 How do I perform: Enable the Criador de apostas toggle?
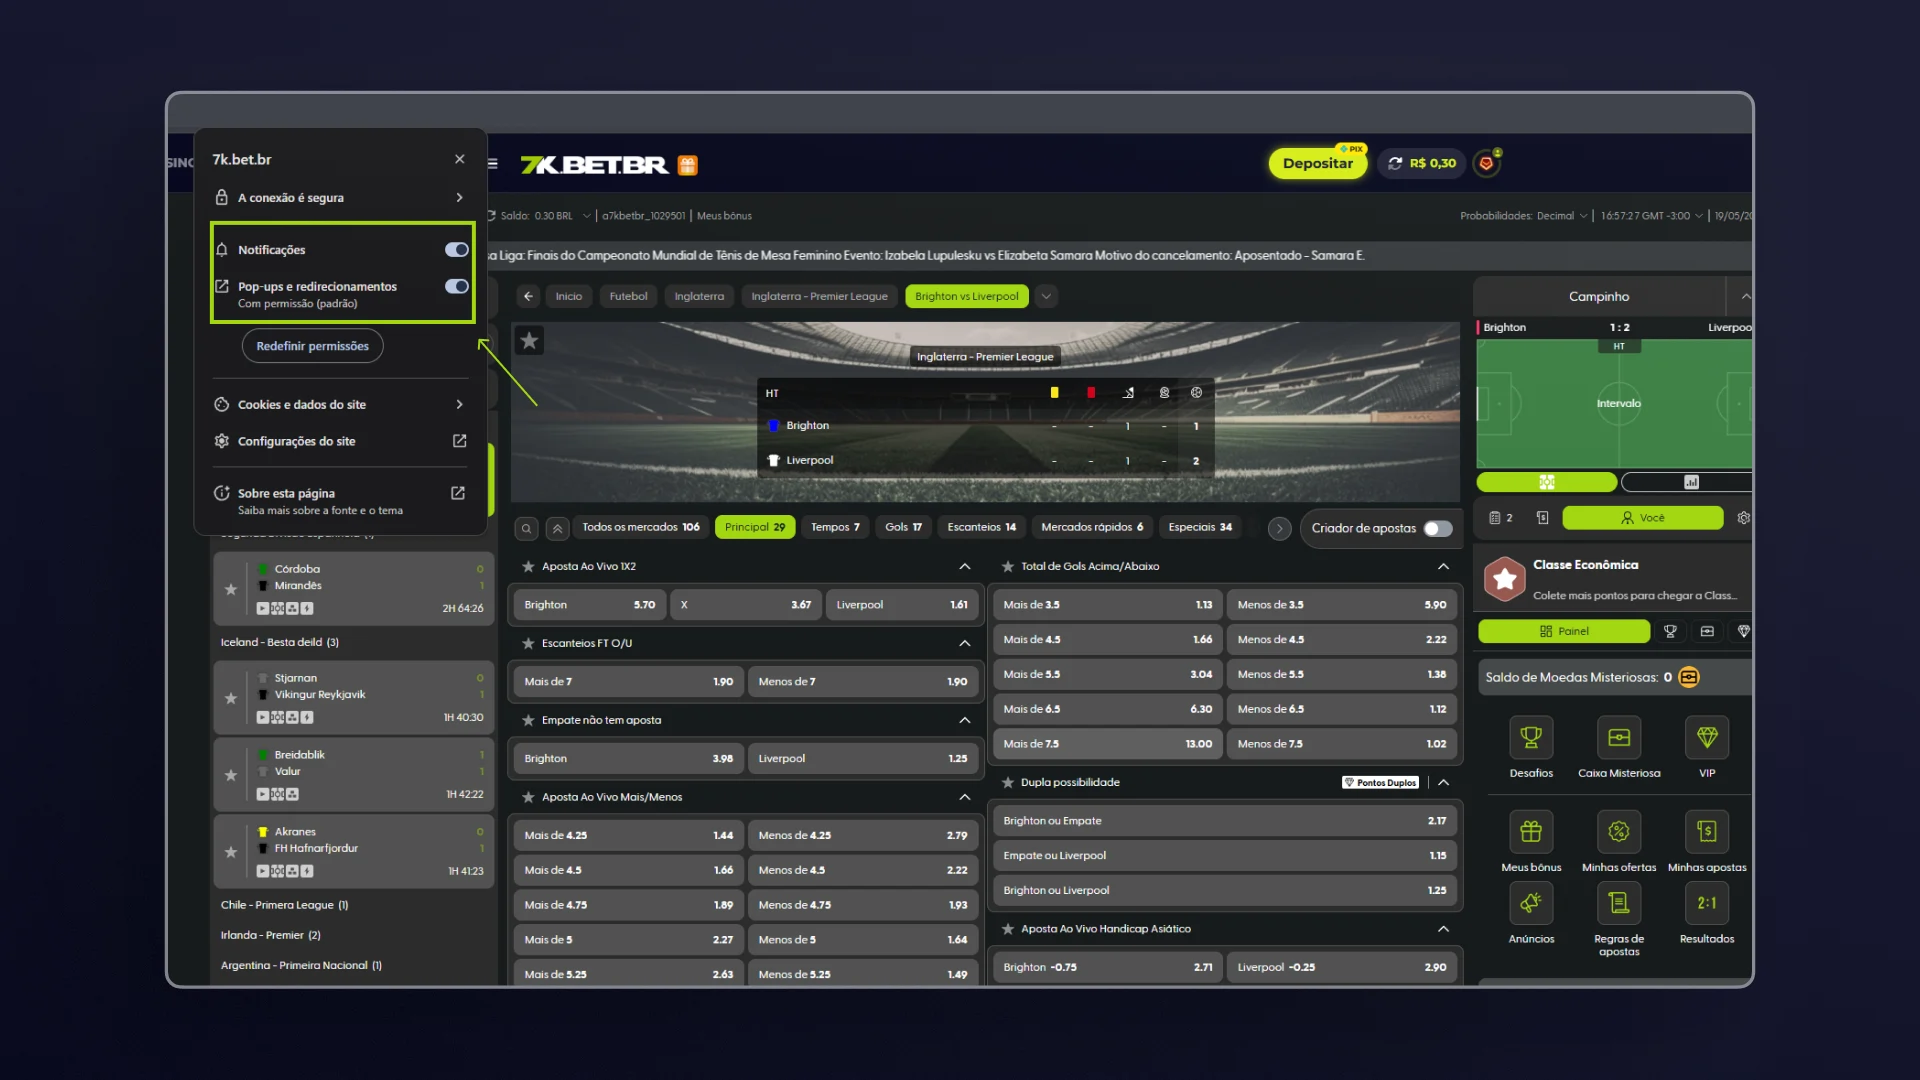(1438, 529)
